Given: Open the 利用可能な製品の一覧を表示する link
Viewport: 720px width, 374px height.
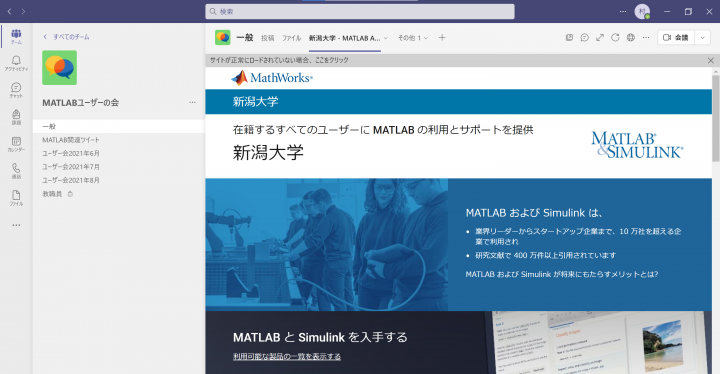Looking at the screenshot, I should (287, 357).
